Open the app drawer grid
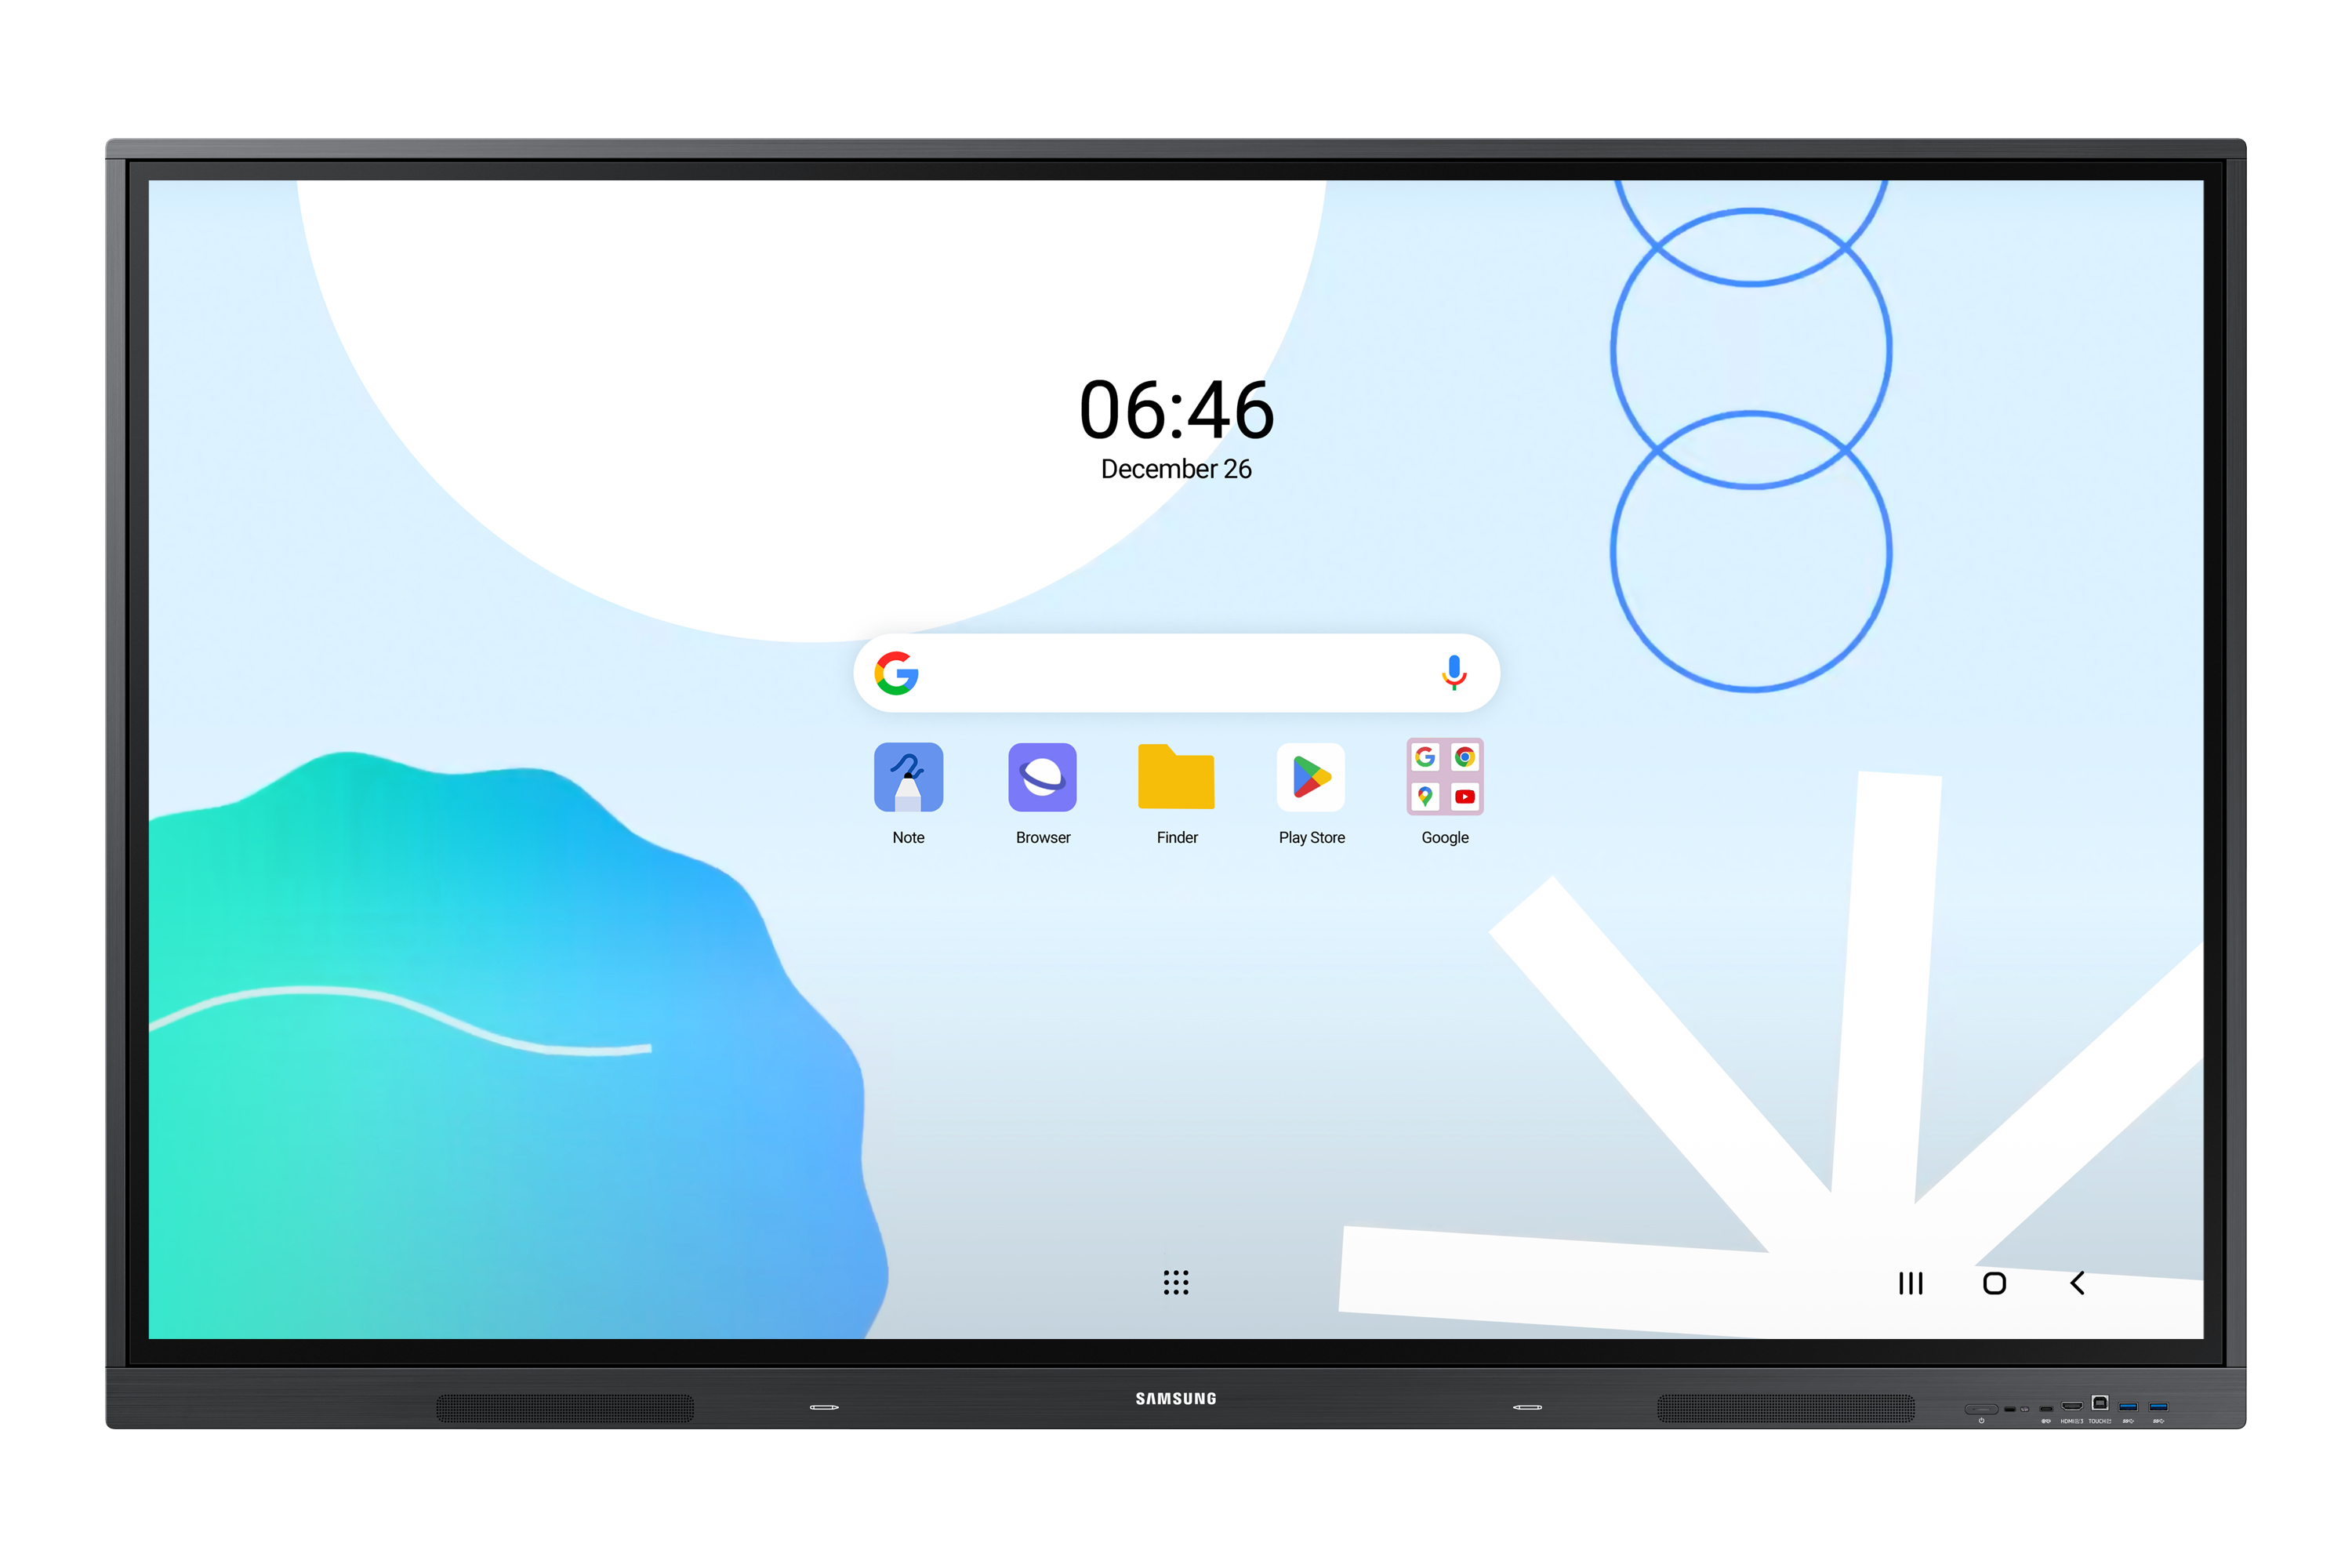The width and height of the screenshot is (2352, 1568). [1174, 1281]
